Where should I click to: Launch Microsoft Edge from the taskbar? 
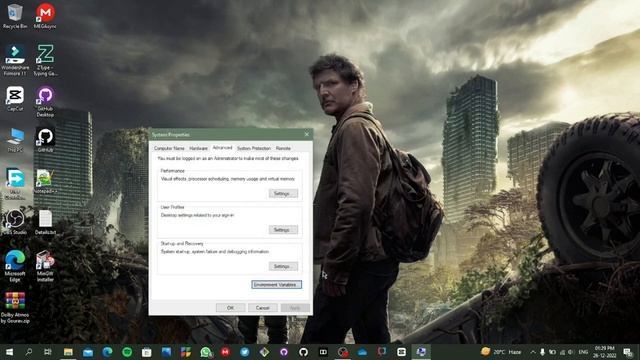click(107, 352)
